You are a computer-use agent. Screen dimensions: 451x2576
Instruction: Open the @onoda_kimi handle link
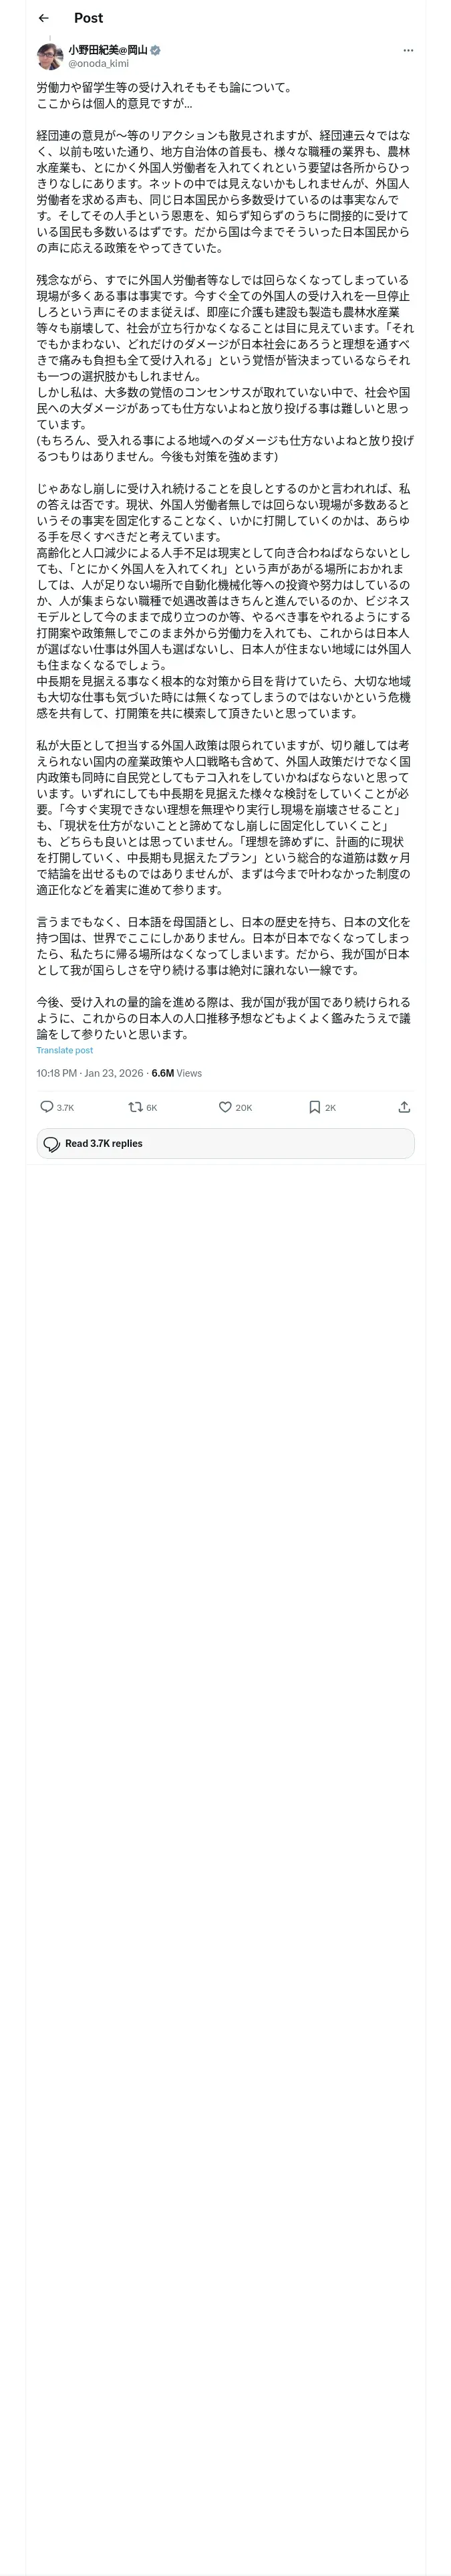coord(98,63)
